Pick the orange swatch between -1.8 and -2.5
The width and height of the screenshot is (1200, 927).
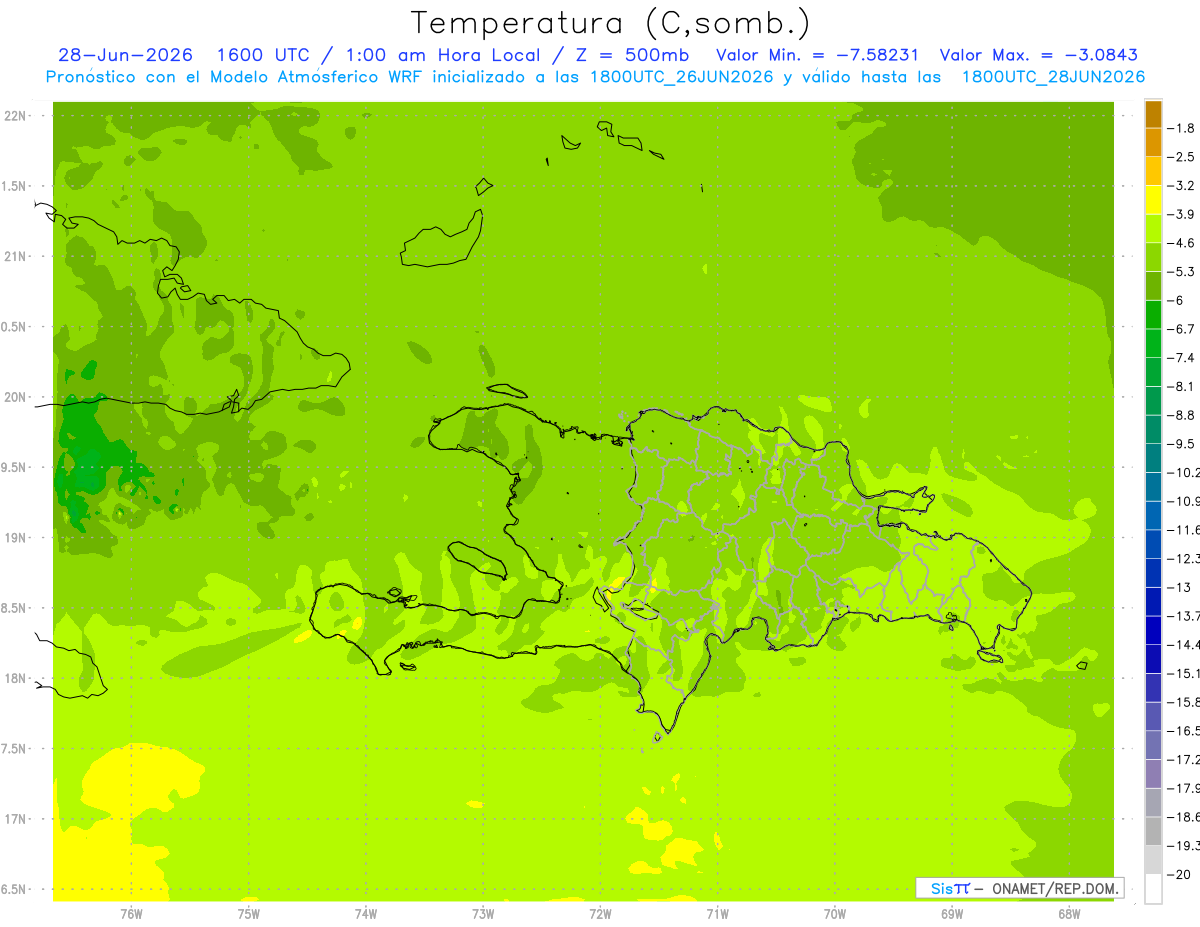point(1153,143)
